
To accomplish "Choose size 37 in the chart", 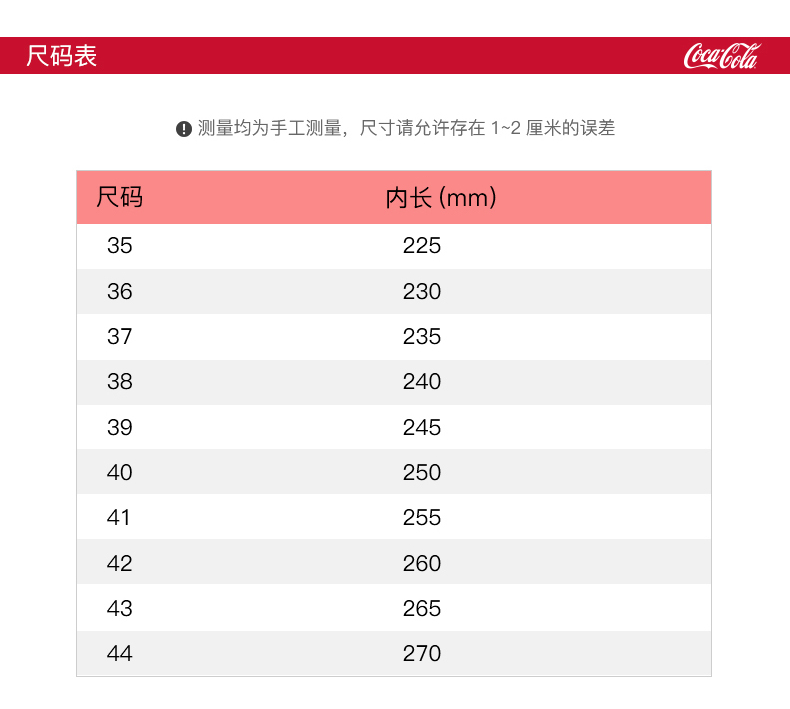I will pyautogui.click(x=120, y=337).
